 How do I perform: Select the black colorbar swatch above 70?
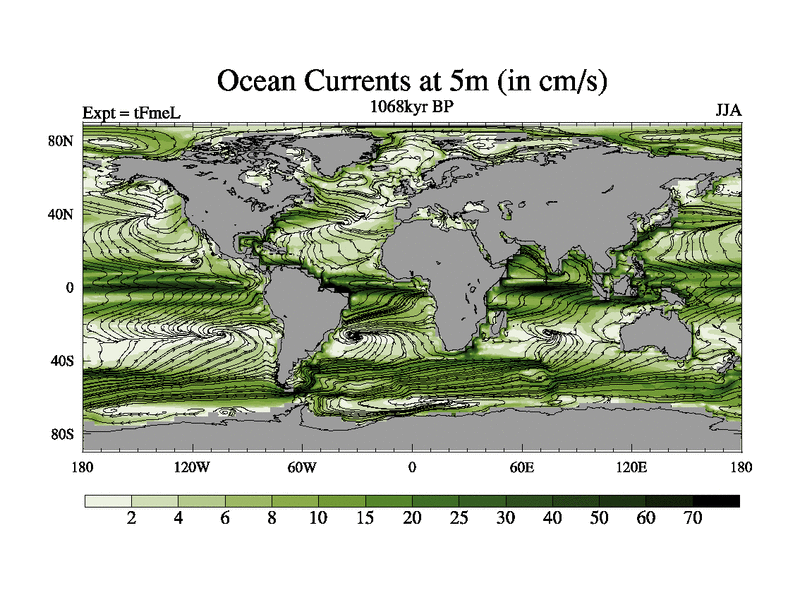tap(716, 501)
